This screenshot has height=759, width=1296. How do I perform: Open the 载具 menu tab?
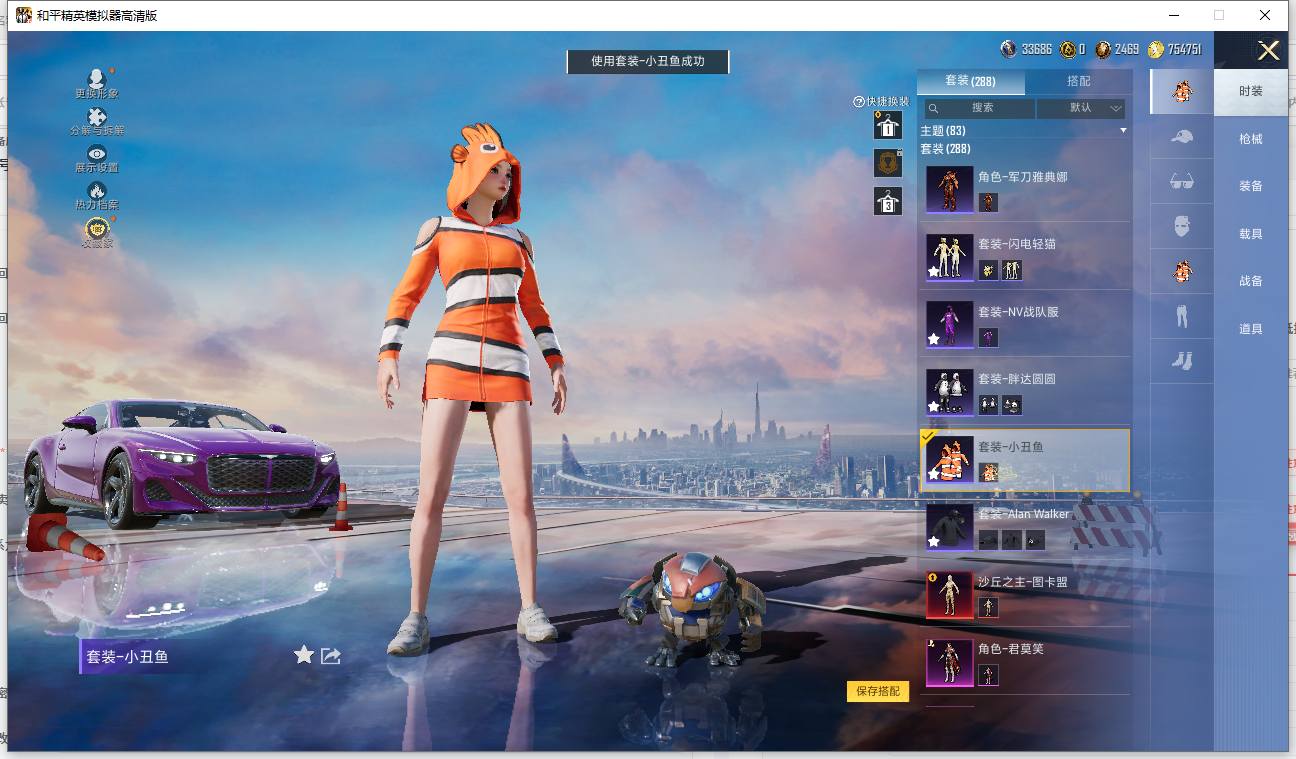click(1251, 234)
